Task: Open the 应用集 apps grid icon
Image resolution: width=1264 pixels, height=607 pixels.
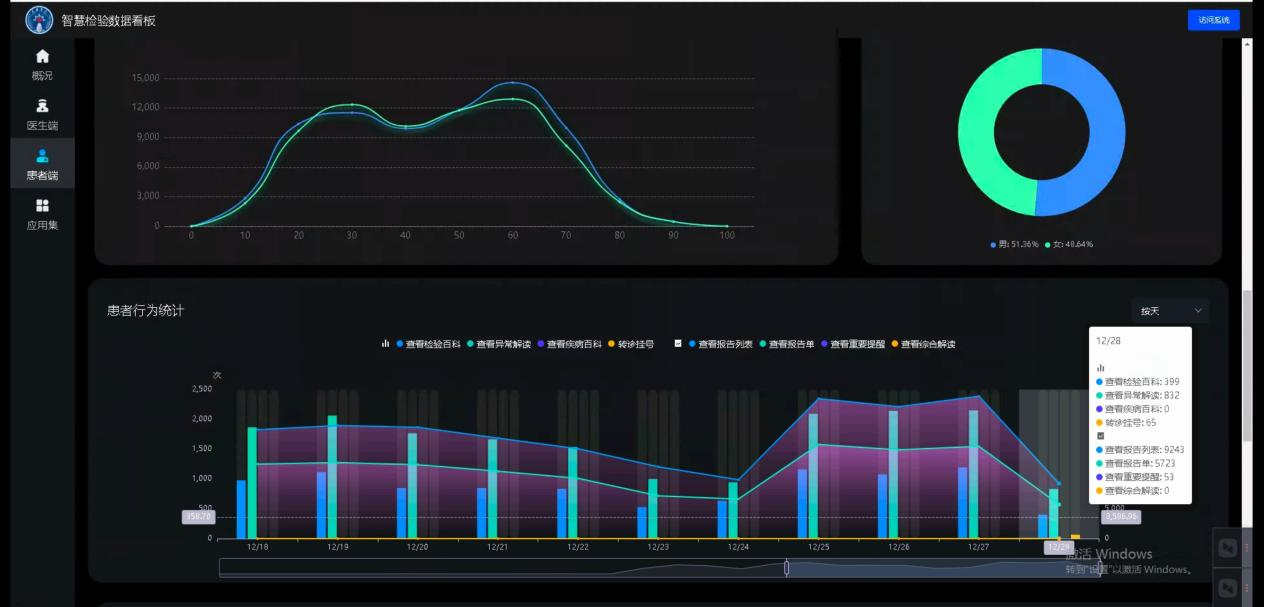Action: [42, 205]
